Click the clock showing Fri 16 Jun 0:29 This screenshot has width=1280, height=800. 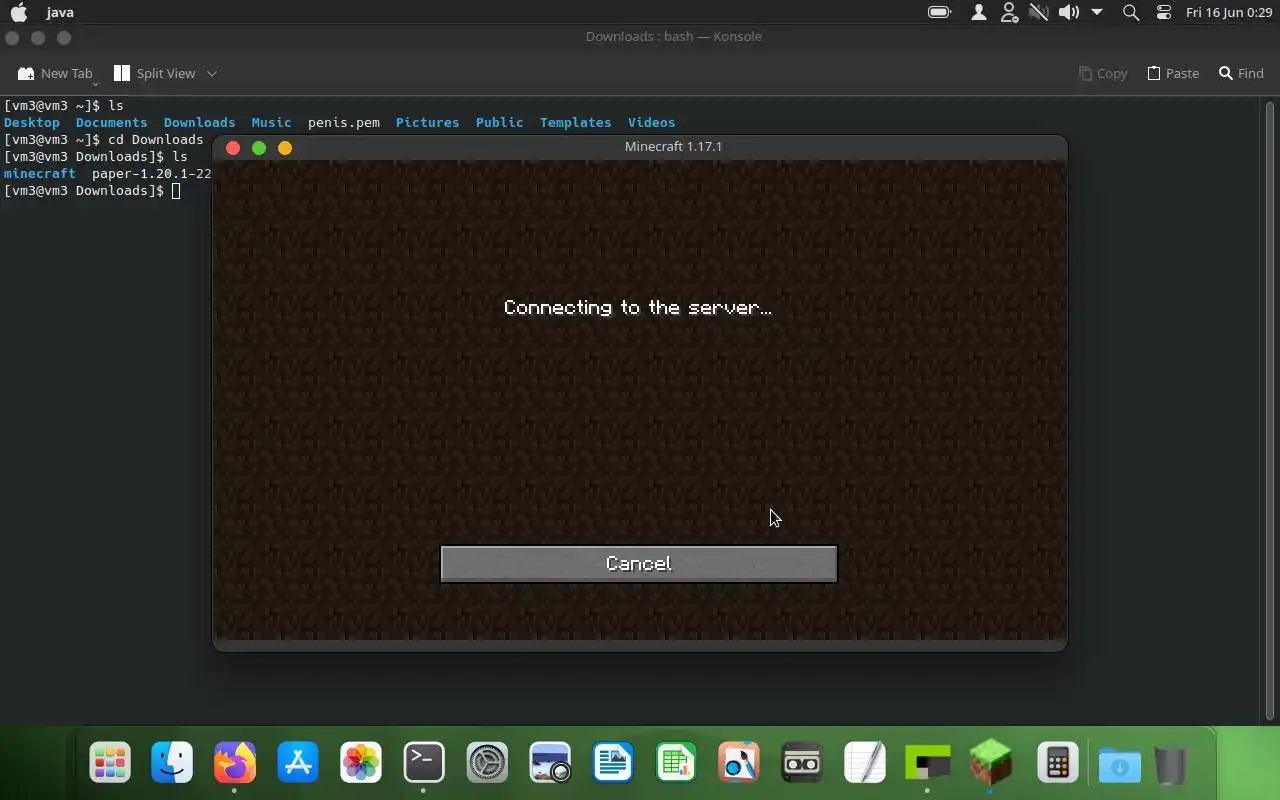pyautogui.click(x=1229, y=12)
